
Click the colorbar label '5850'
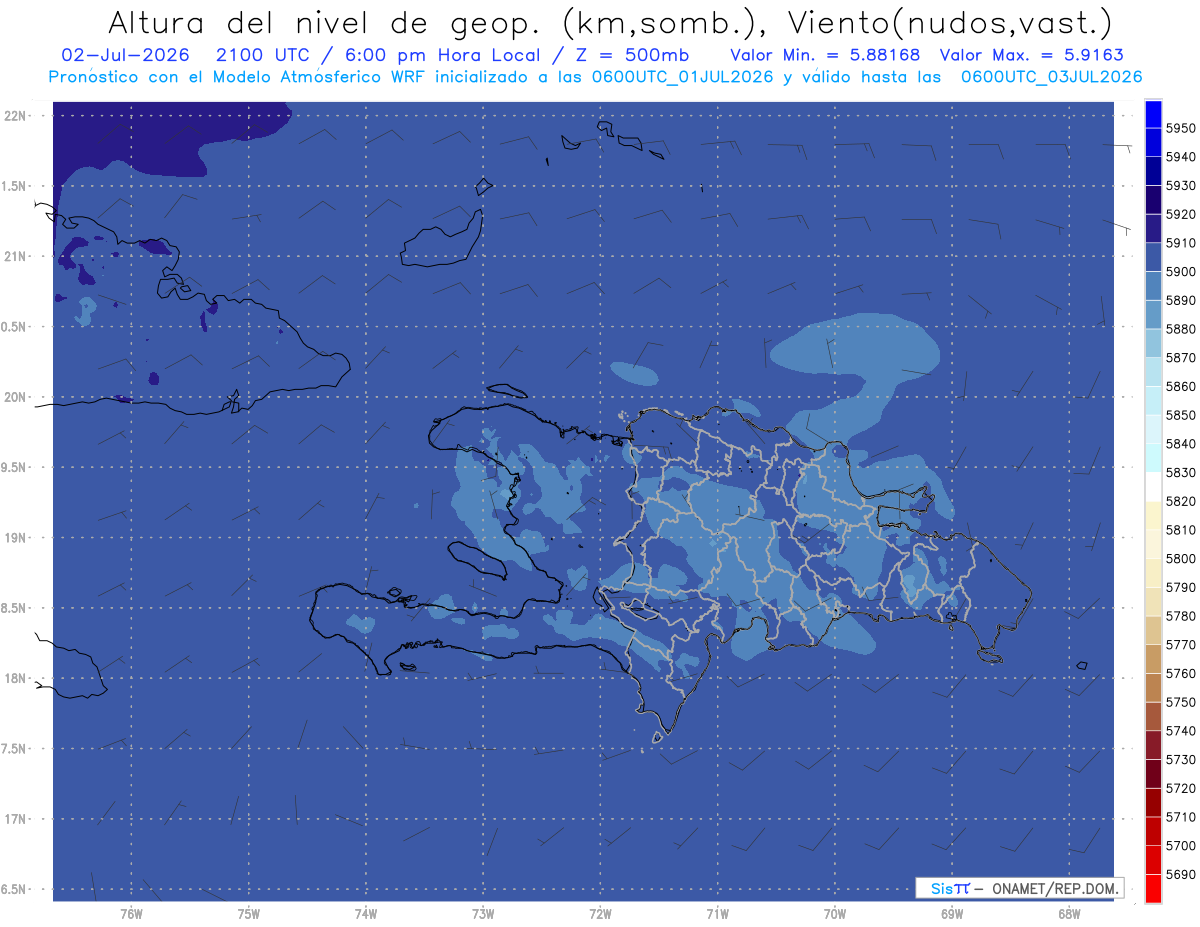click(x=1180, y=415)
